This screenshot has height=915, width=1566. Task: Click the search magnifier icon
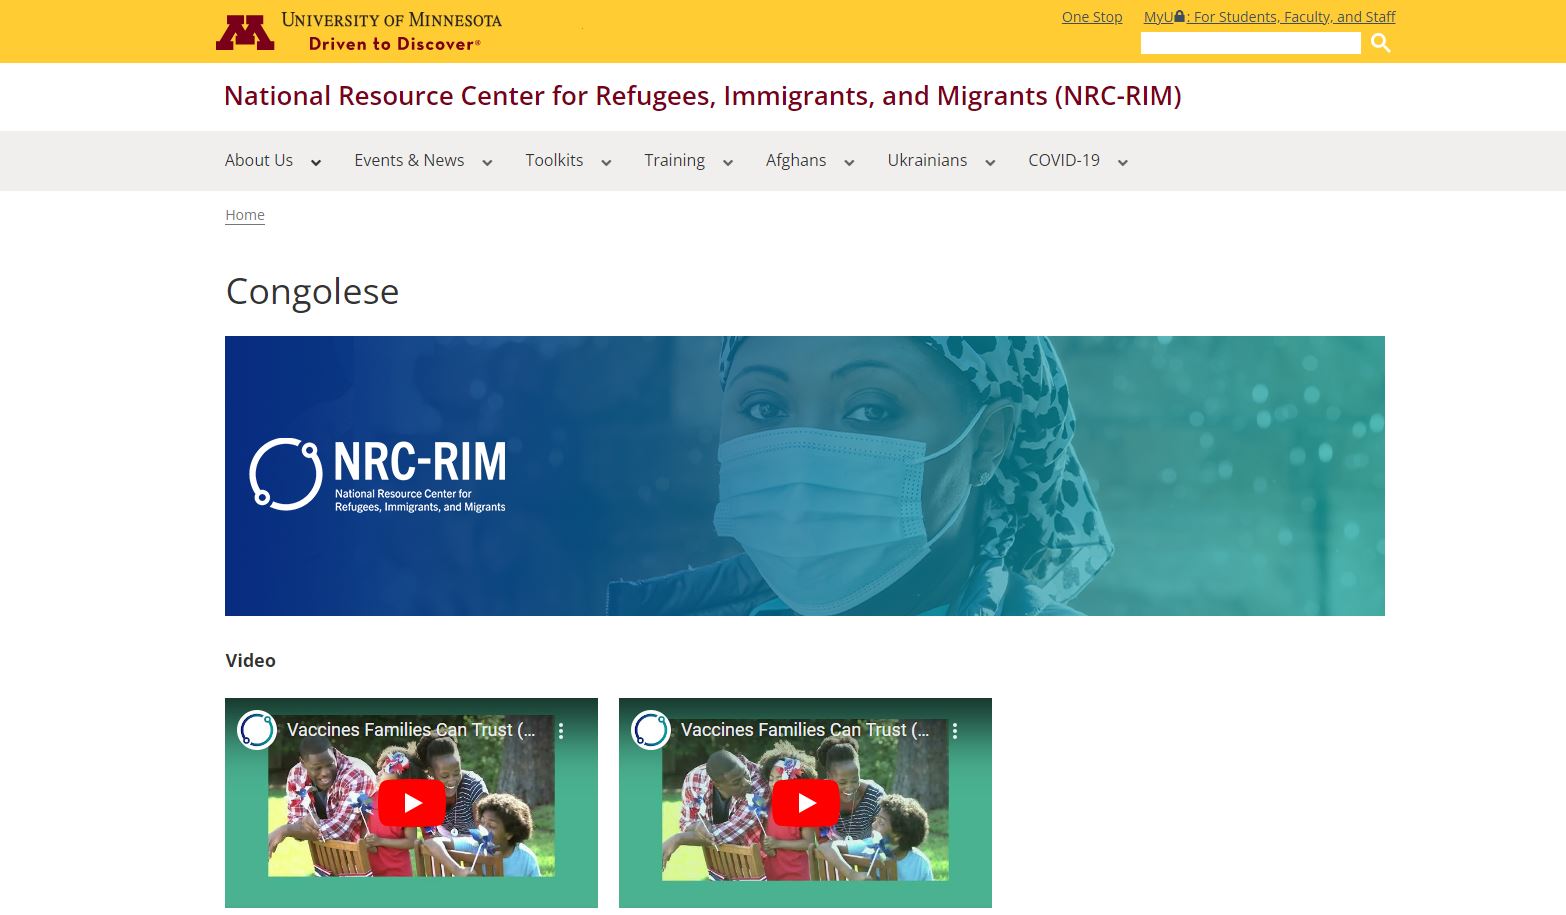(x=1380, y=43)
